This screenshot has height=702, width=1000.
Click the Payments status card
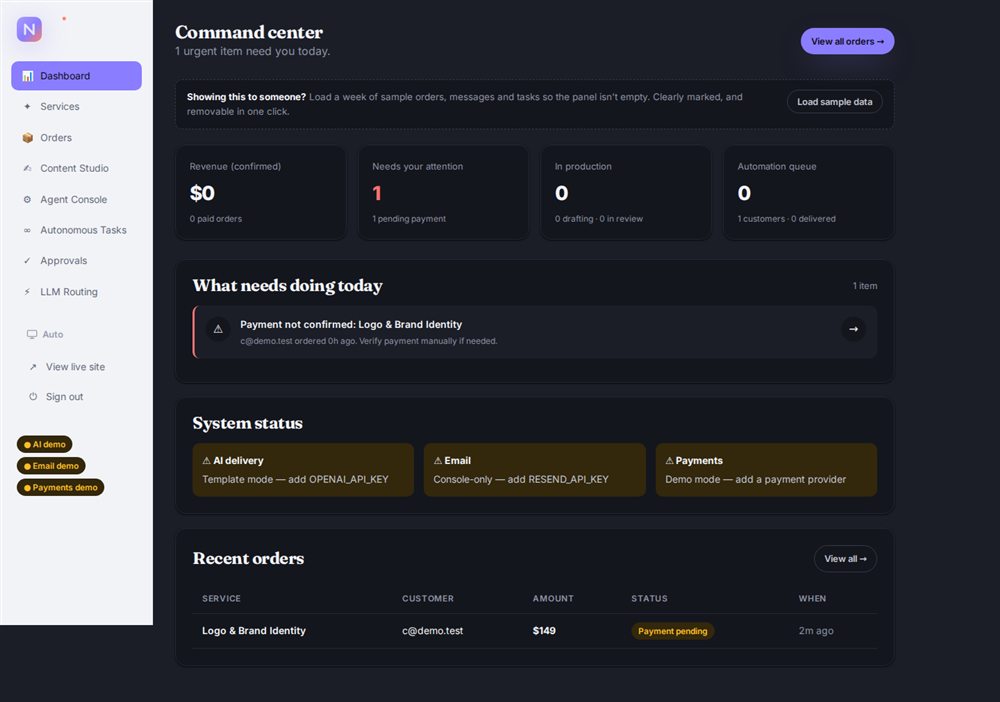coord(766,470)
